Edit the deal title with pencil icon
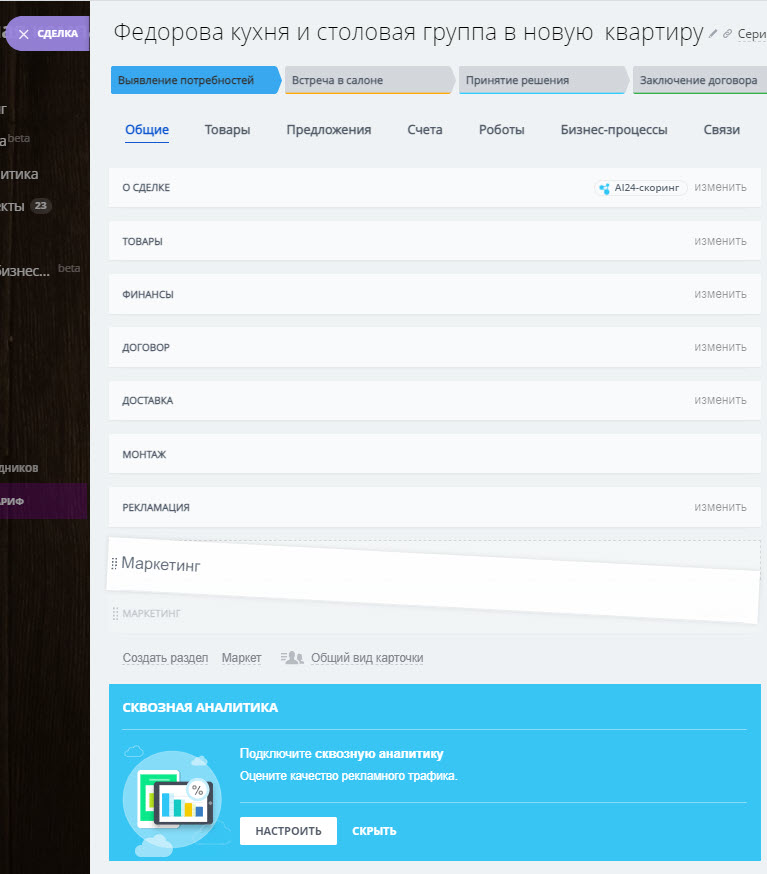767x874 pixels. (x=712, y=34)
